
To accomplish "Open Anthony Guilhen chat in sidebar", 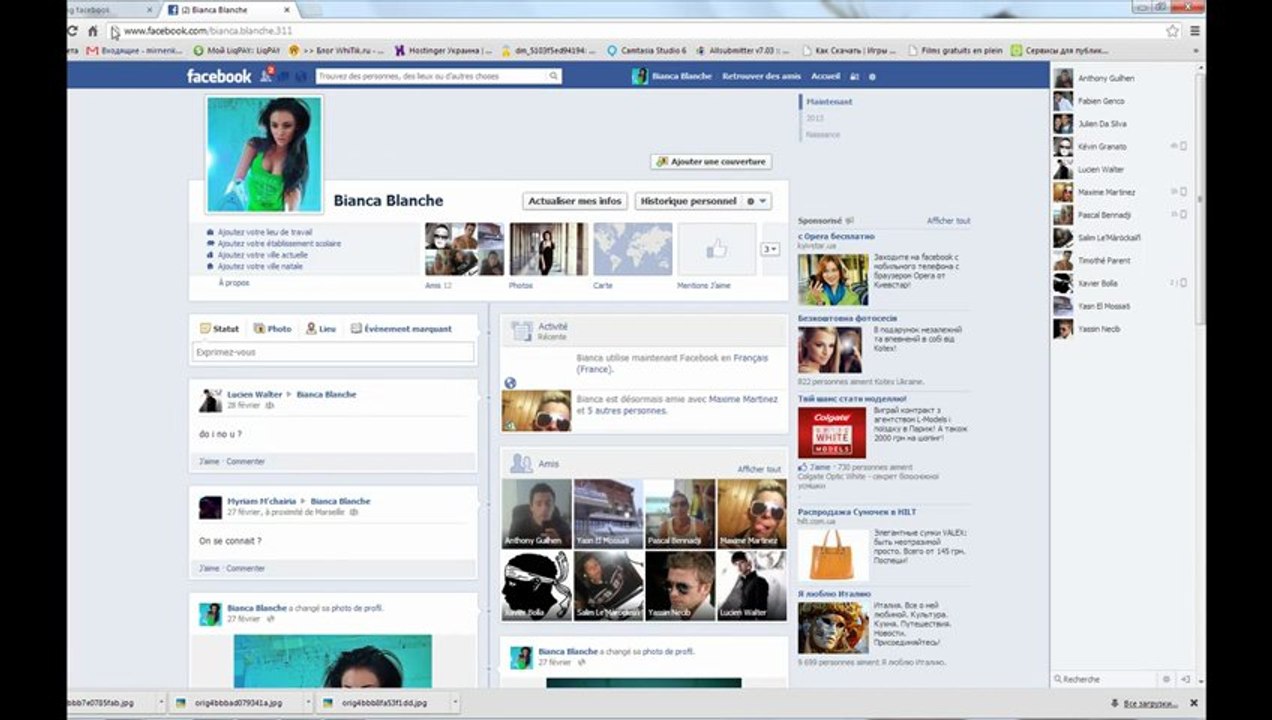I will click(x=1121, y=78).
